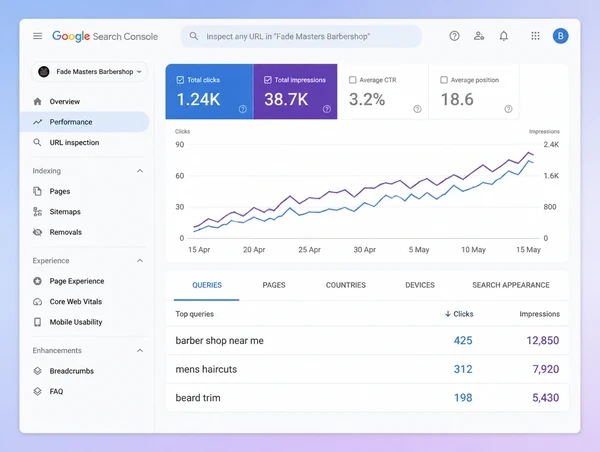Open help icon on Total clicks card
600x452 pixels.
[243, 109]
